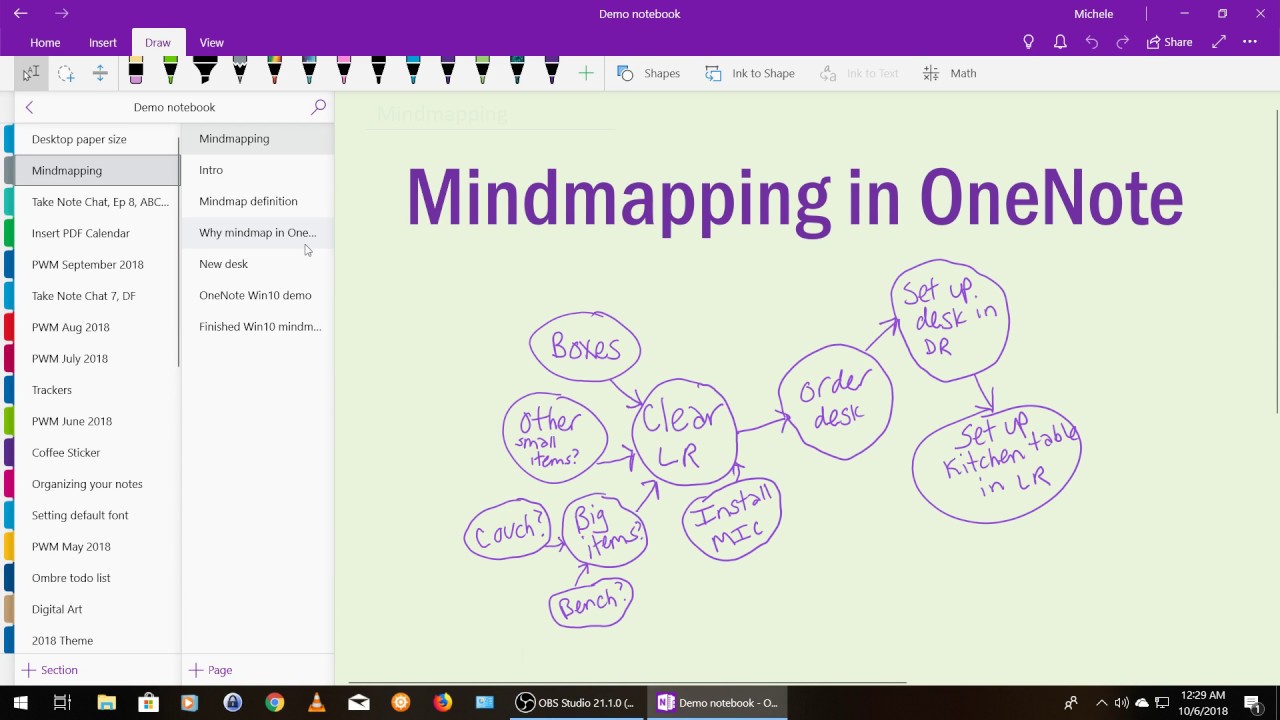
Task: Undo the last action
Action: point(1092,42)
